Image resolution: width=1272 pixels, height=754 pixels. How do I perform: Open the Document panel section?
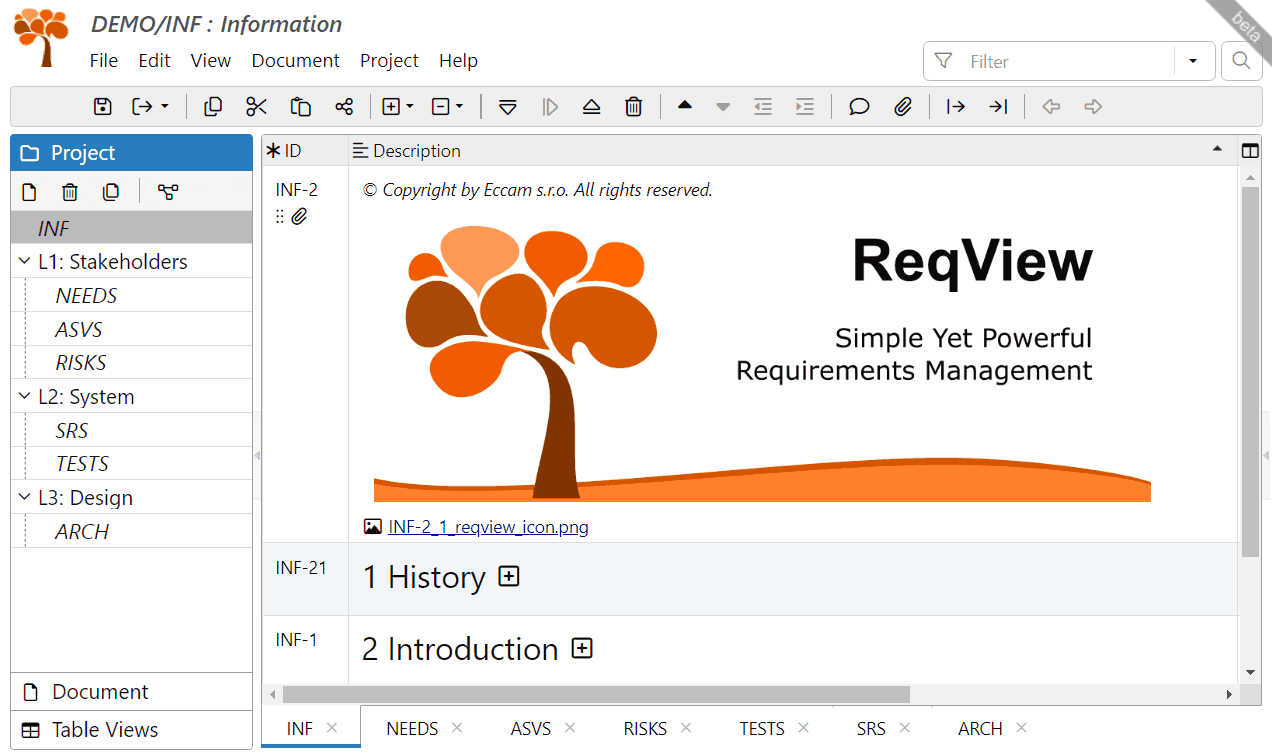tap(131, 692)
